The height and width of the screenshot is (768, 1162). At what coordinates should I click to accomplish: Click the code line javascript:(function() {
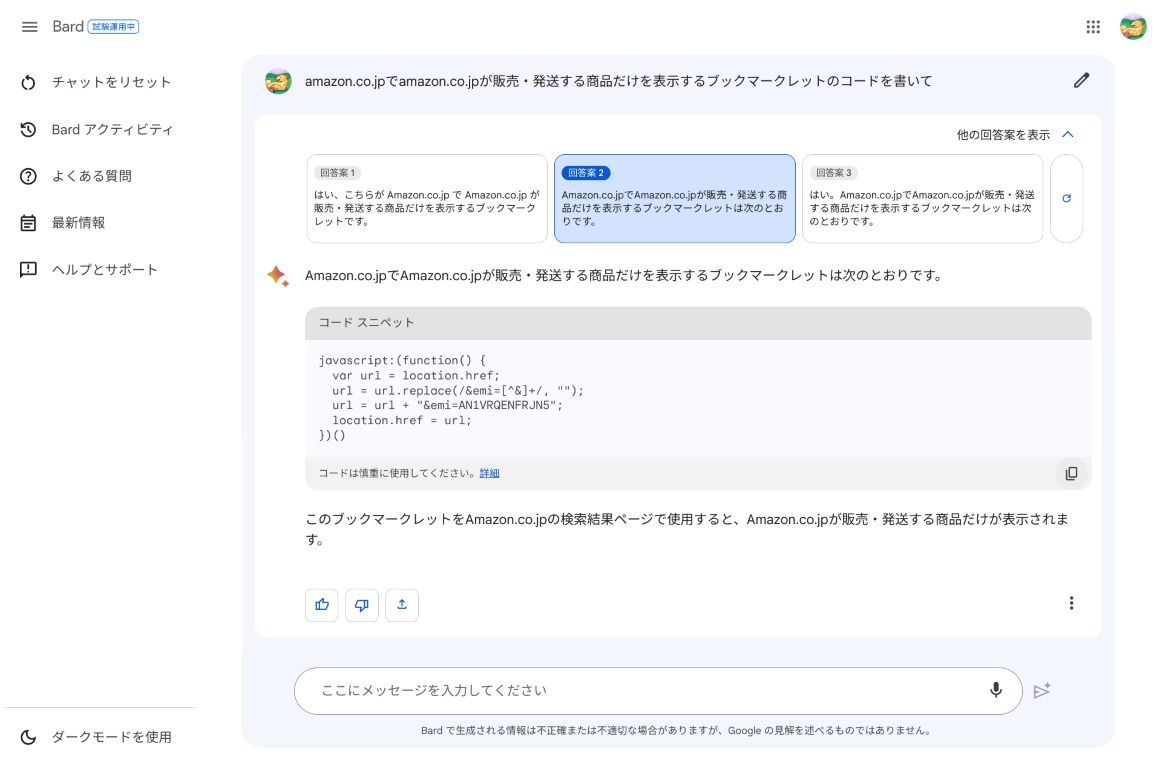(x=402, y=361)
